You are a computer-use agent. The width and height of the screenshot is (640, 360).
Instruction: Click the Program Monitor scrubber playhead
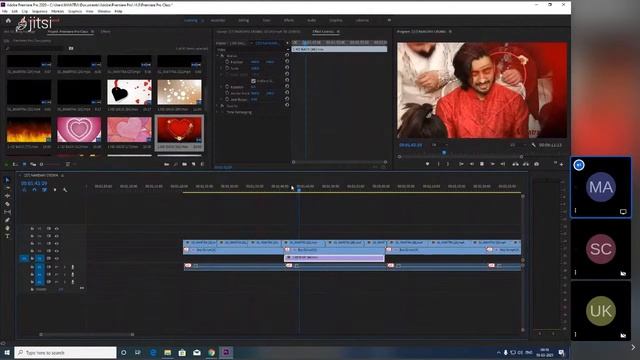point(444,153)
